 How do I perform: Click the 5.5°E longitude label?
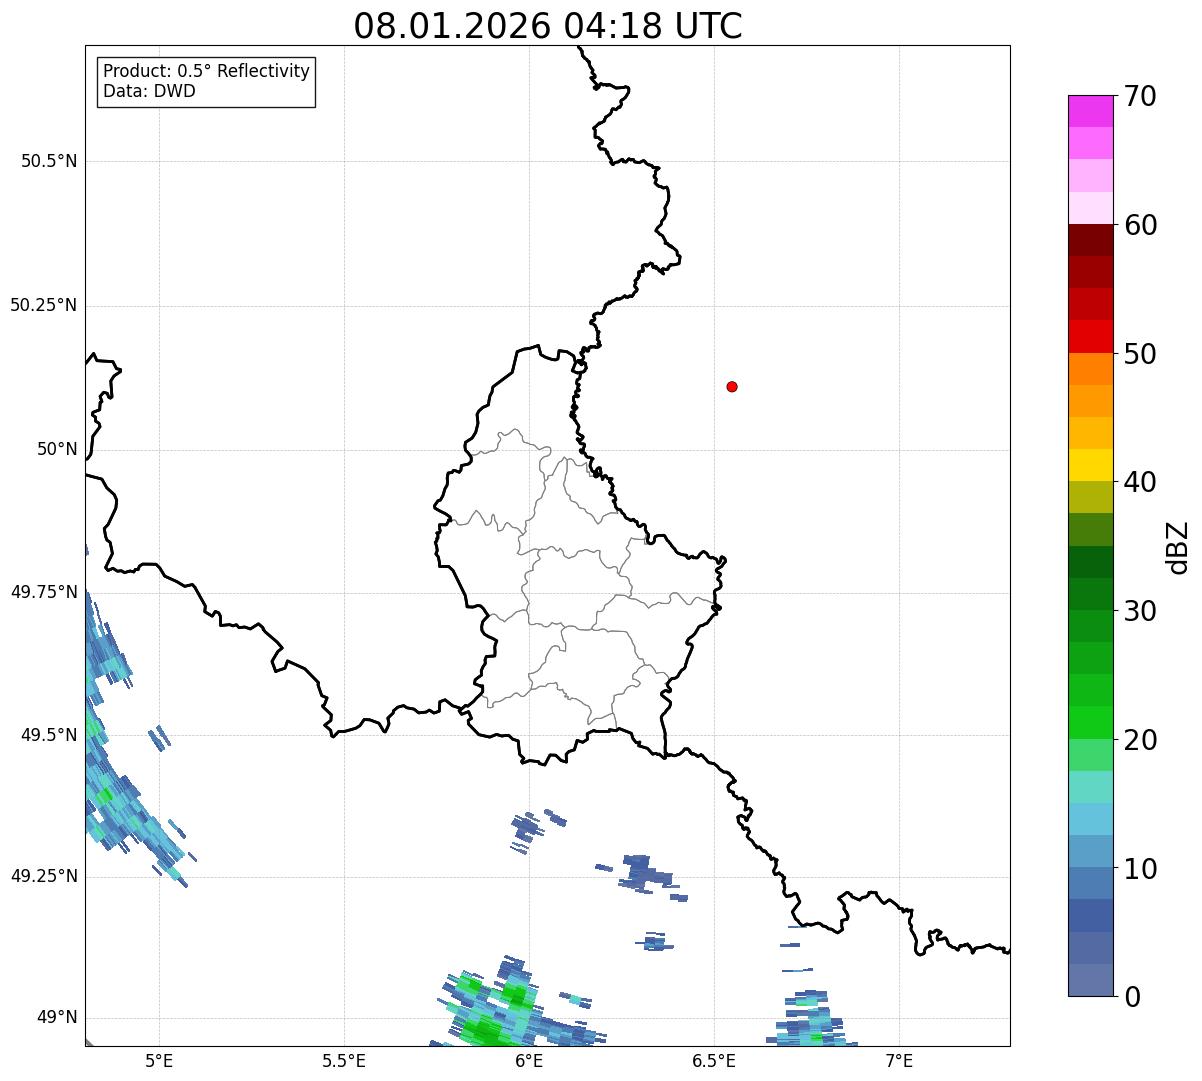[344, 1060]
